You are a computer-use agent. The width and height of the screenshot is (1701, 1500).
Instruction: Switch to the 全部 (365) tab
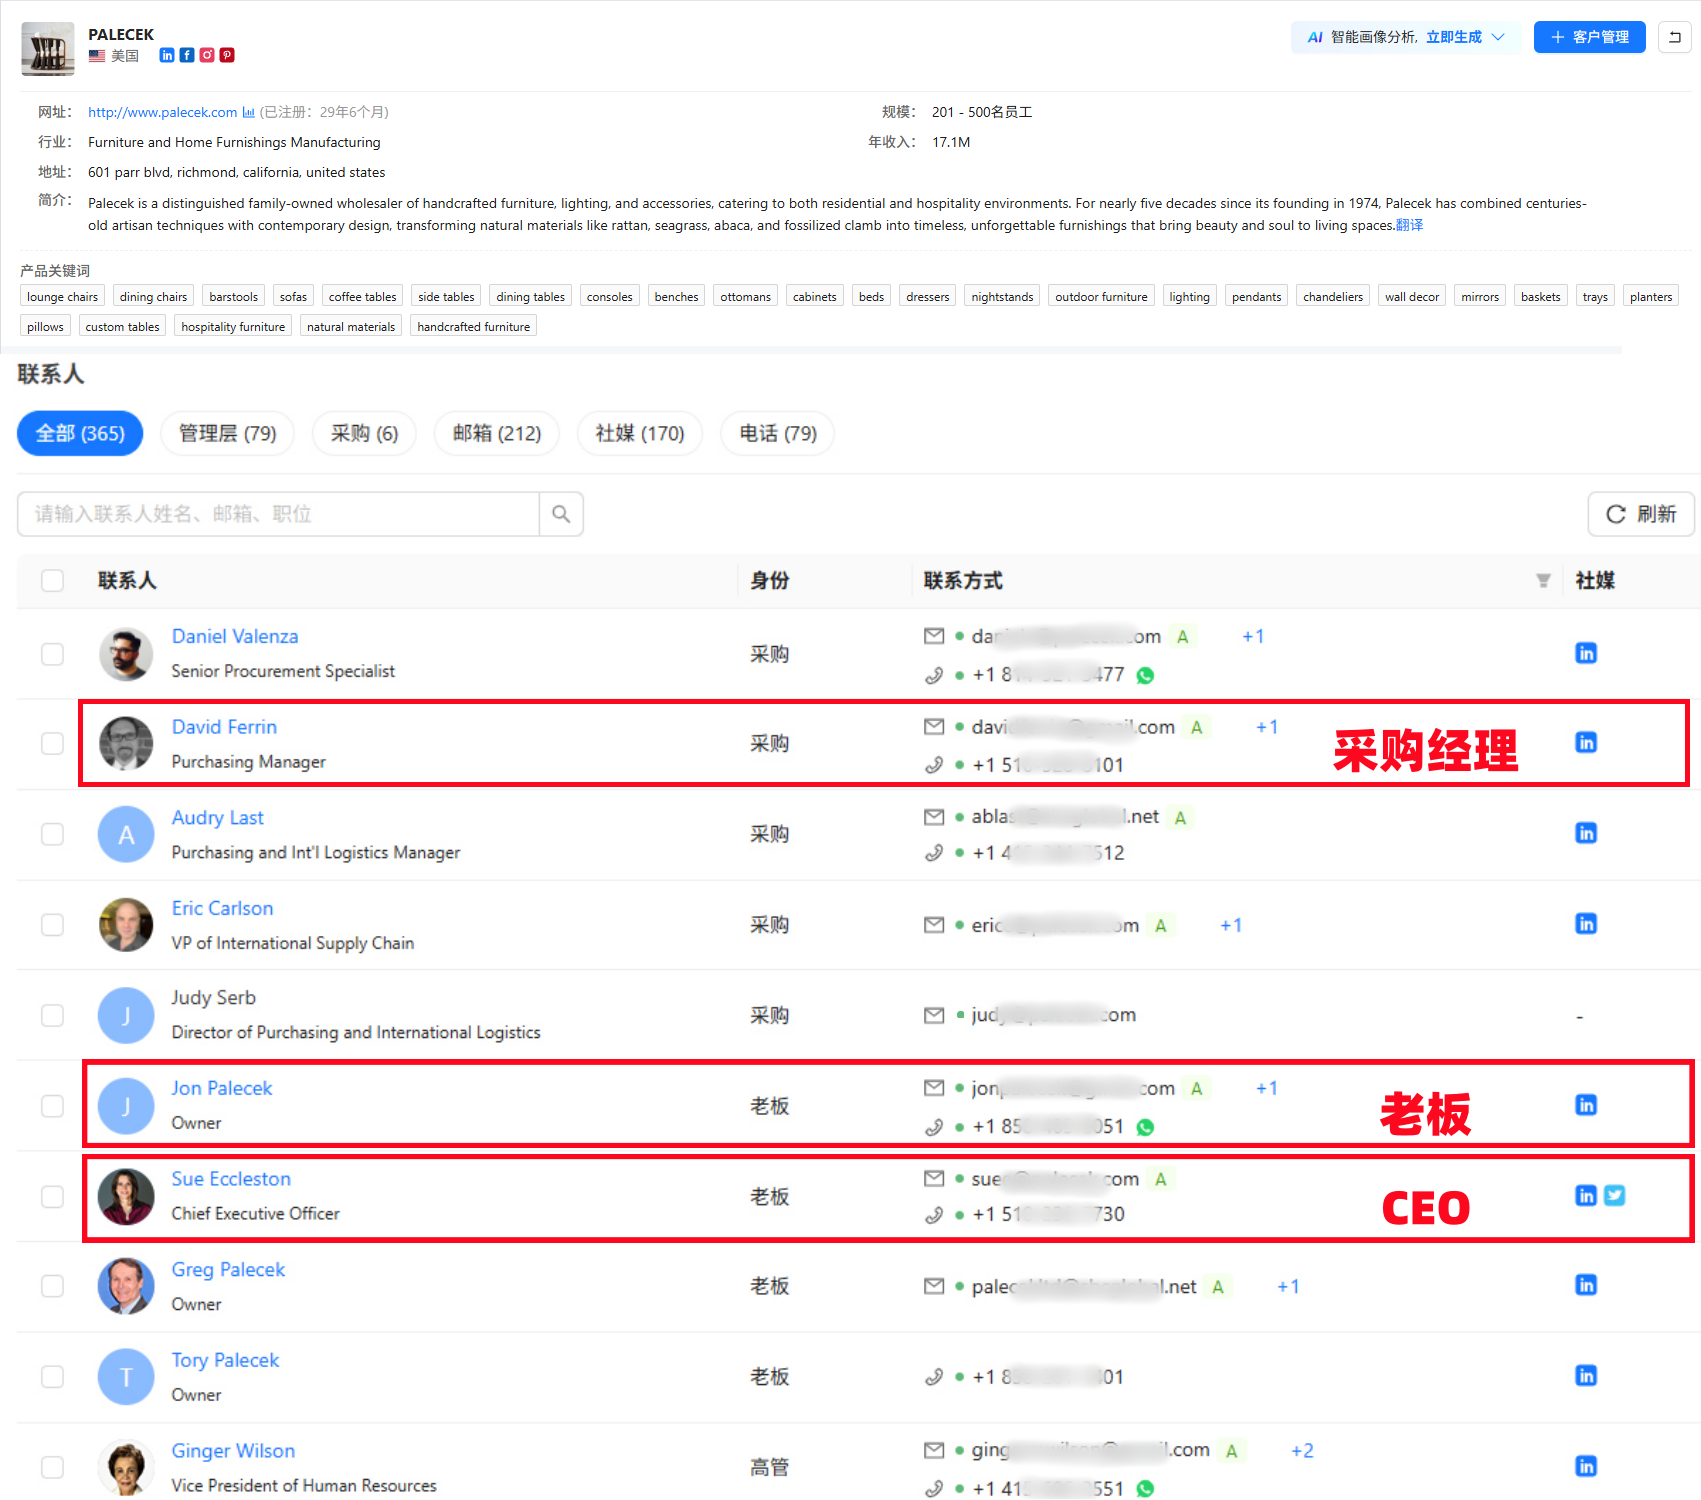click(x=80, y=434)
